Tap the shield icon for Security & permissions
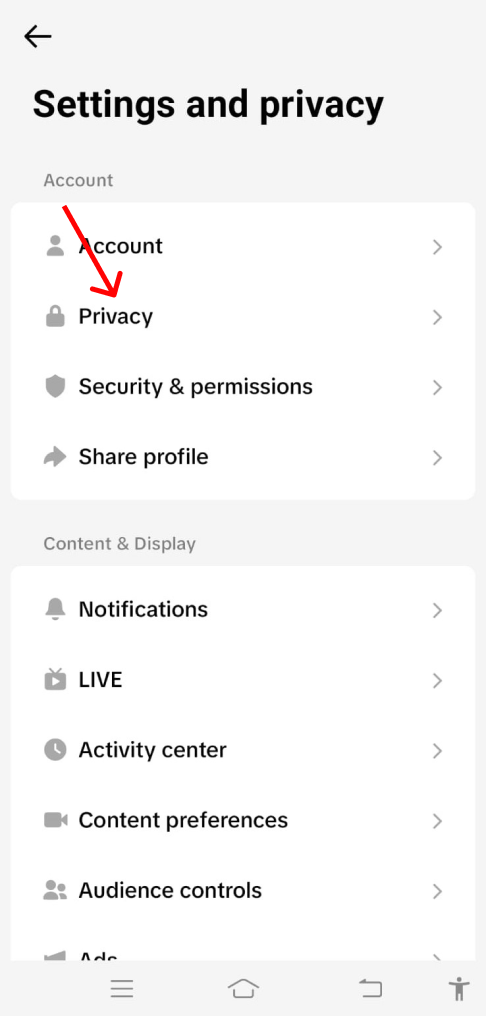The width and height of the screenshot is (486, 1016). [x=55, y=387]
